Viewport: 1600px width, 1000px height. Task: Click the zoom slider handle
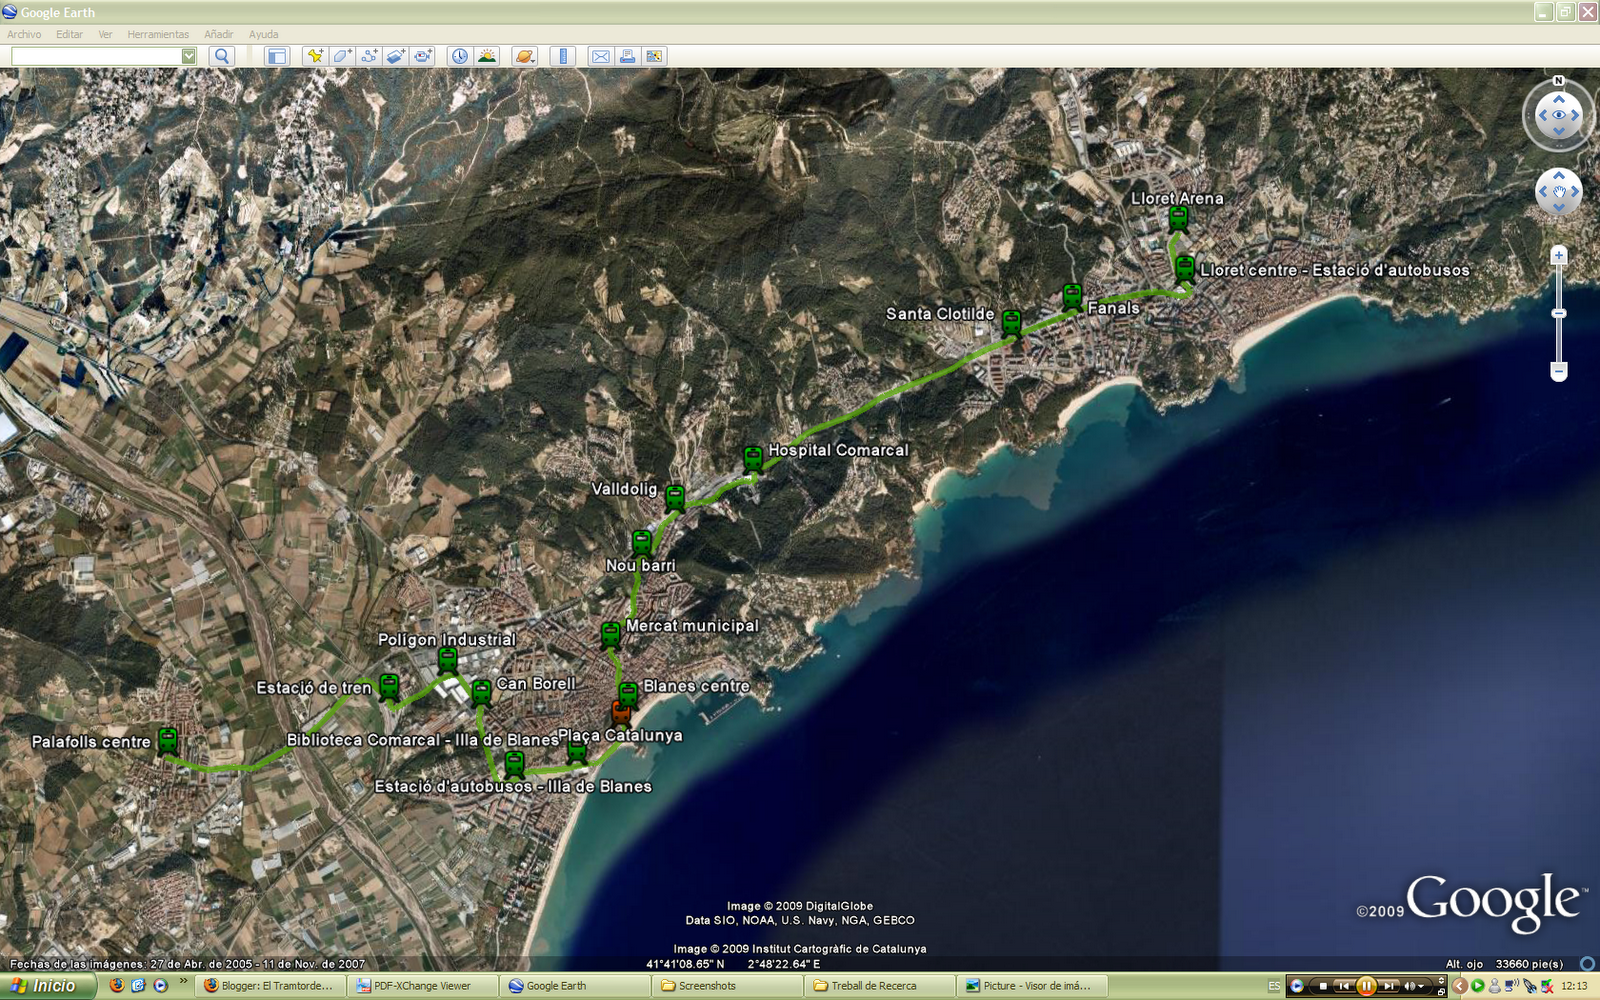tap(1558, 313)
